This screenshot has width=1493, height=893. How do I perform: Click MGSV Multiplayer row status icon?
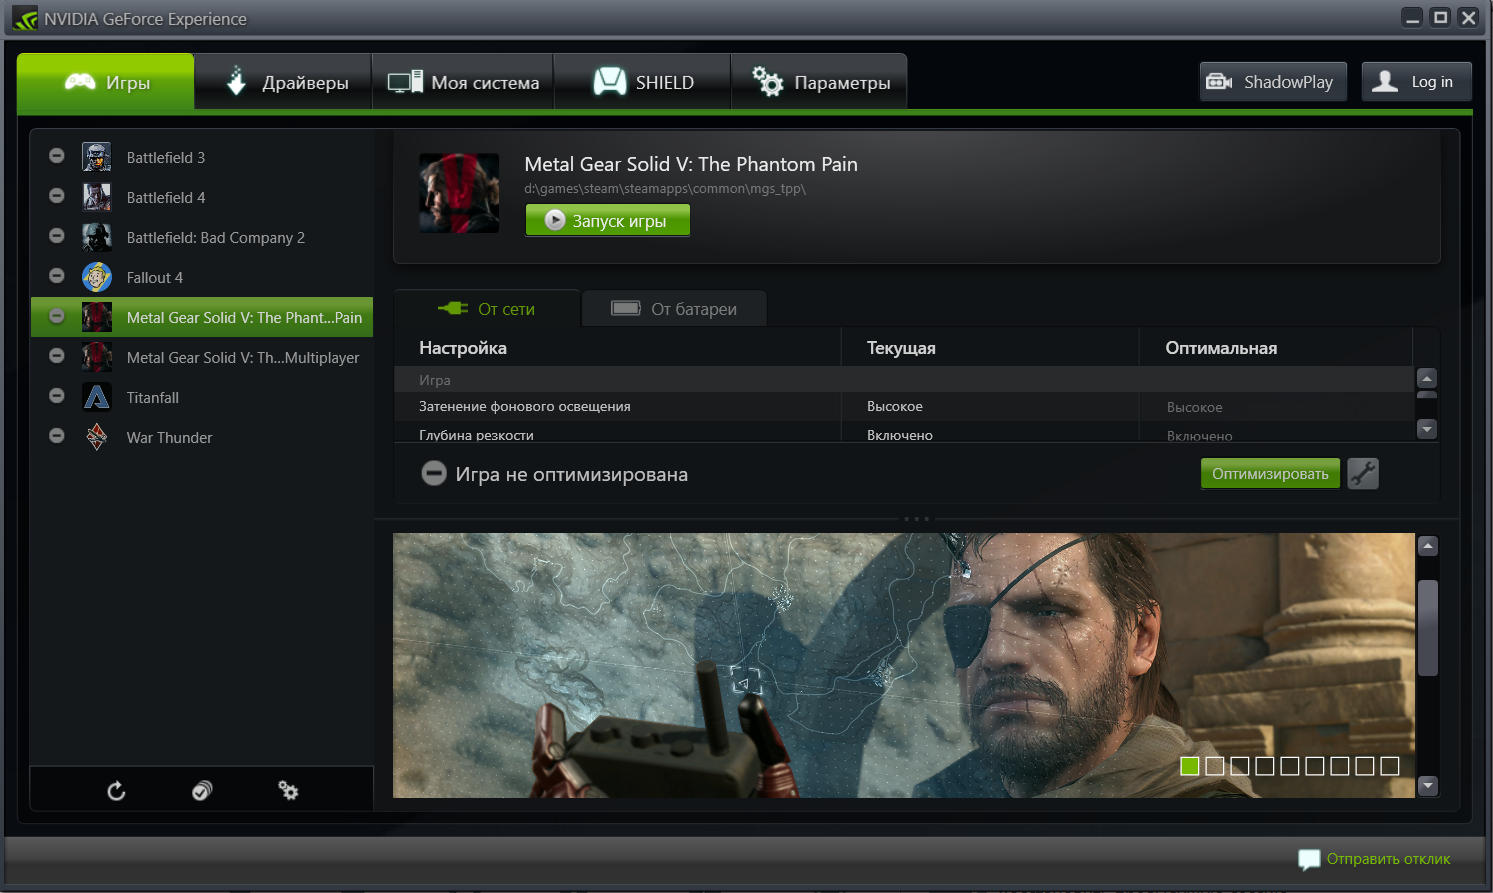click(x=57, y=356)
